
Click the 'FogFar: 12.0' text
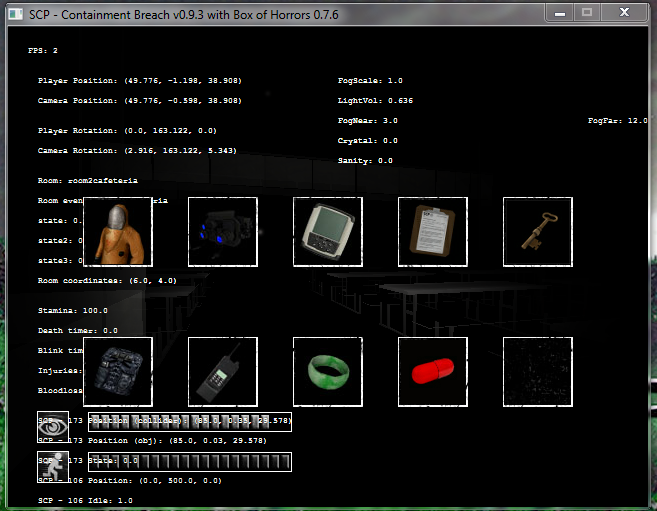pos(617,121)
